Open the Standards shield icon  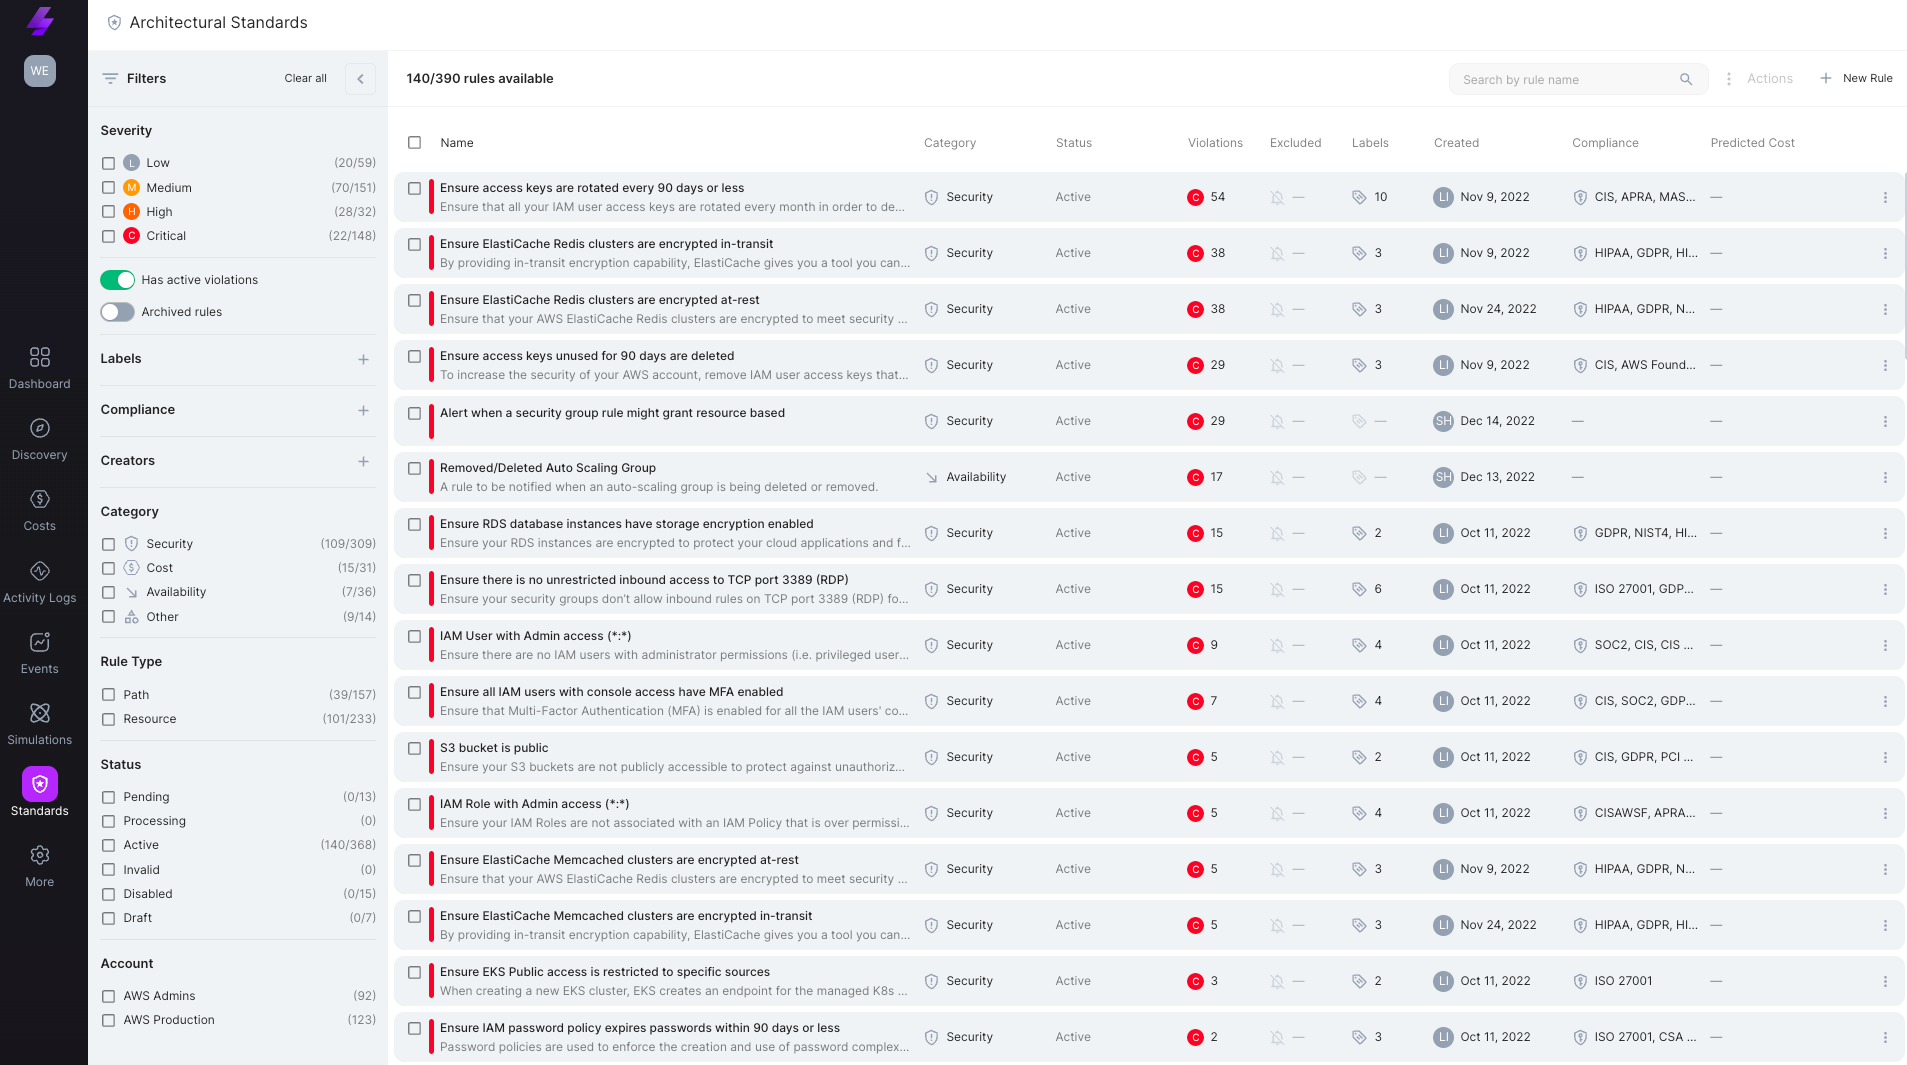40,784
